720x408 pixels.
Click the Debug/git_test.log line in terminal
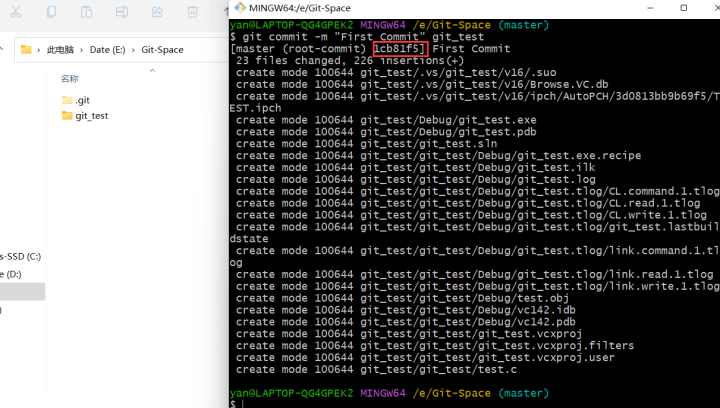pos(416,180)
